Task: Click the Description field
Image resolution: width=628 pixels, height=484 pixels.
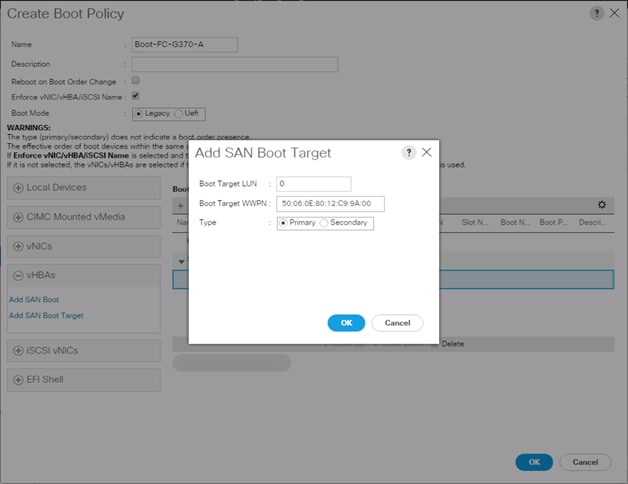Action: pos(235,64)
